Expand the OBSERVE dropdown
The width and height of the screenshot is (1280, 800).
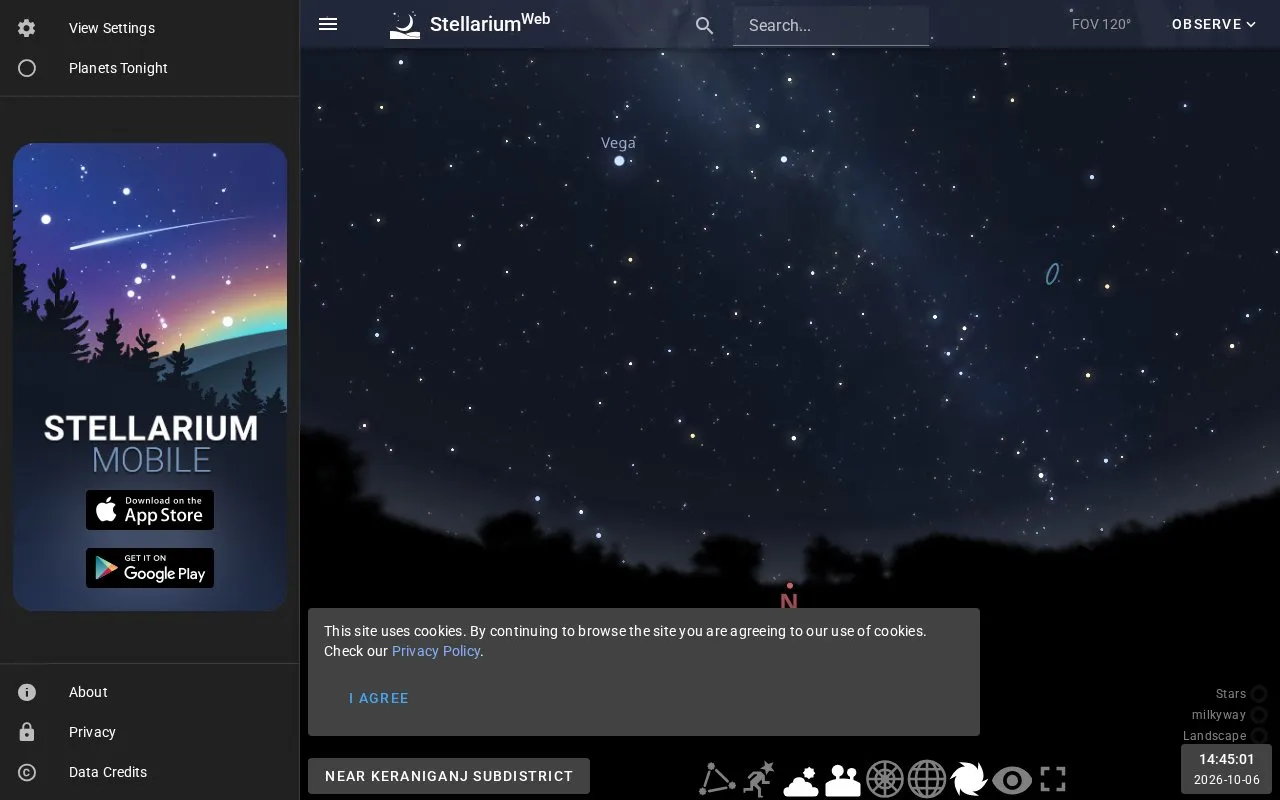click(x=1214, y=24)
